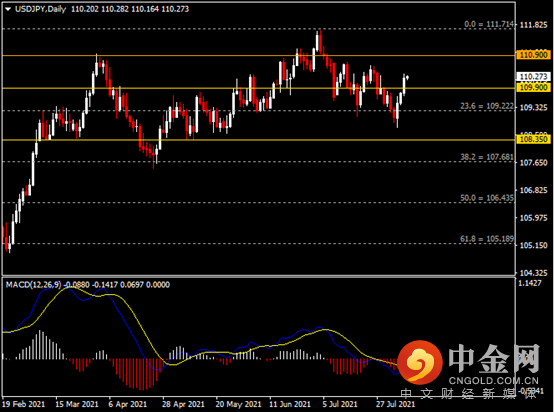
Task: Click the latest white candlestick near 110.273
Action: (408, 77)
